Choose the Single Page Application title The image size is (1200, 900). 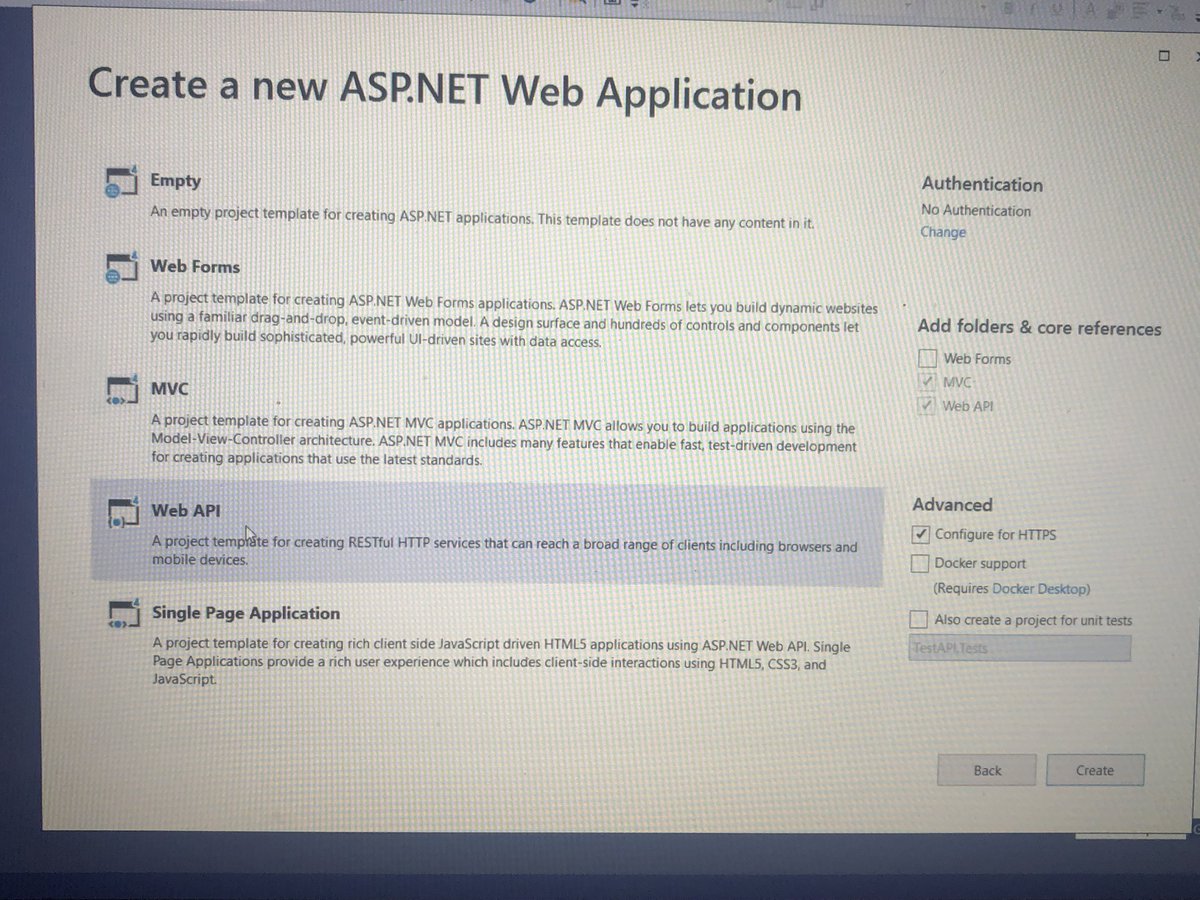click(x=246, y=613)
